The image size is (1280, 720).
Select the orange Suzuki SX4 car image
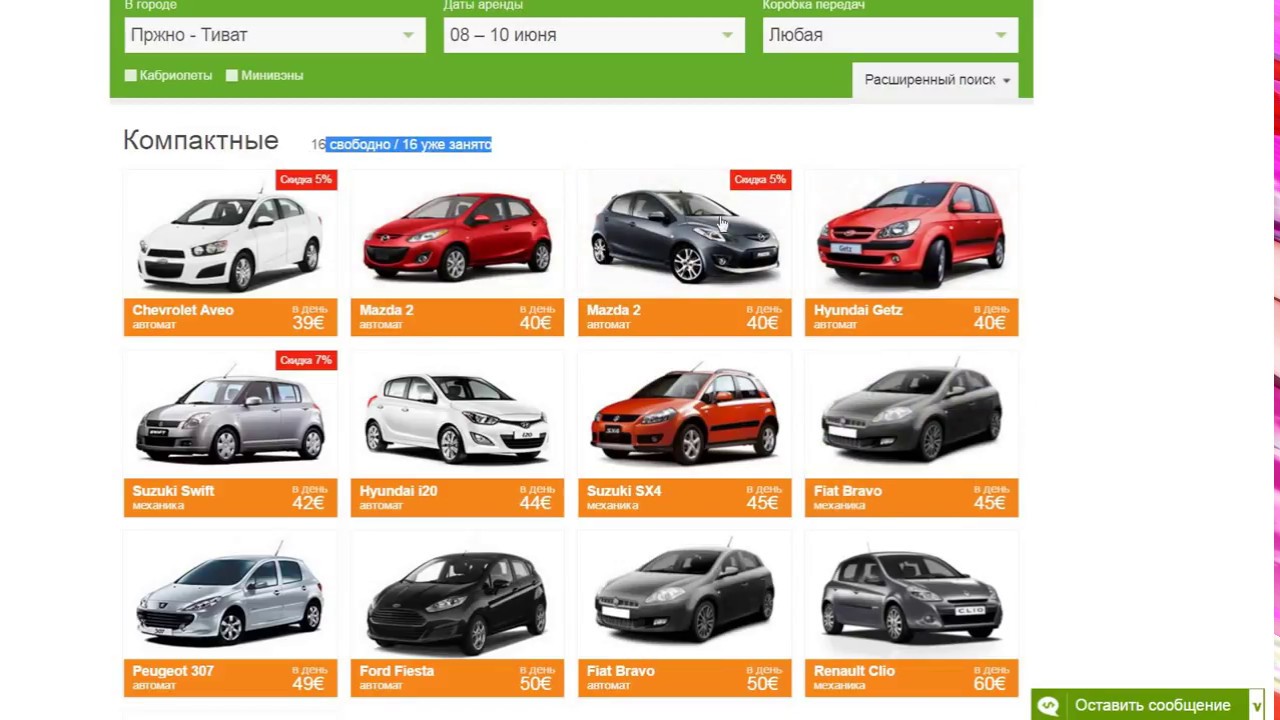pyautogui.click(x=684, y=415)
